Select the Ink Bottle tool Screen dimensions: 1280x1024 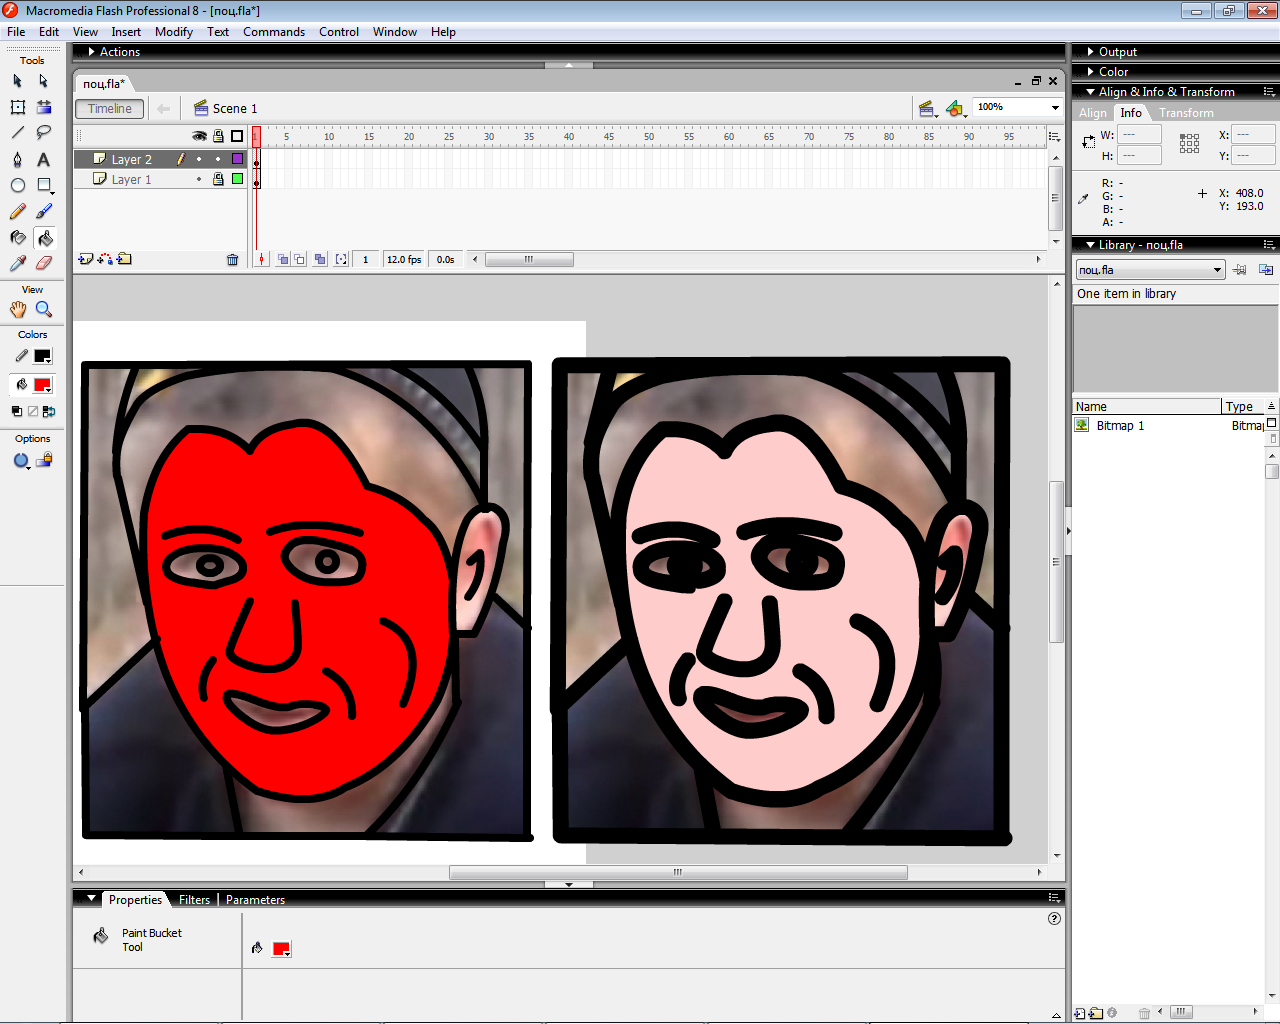pos(18,238)
